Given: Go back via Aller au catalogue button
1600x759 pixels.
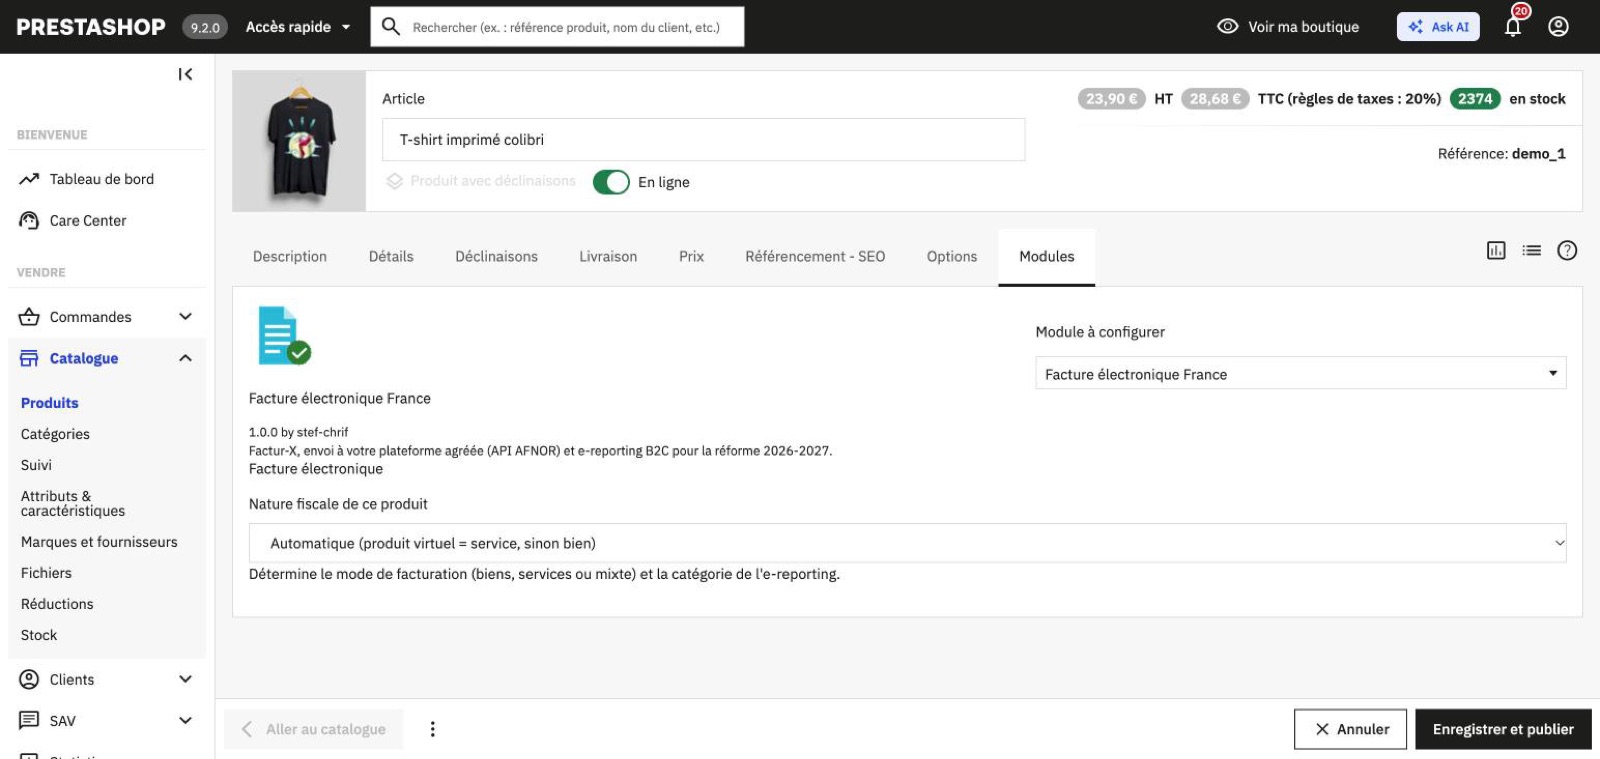Looking at the screenshot, I should click(x=313, y=729).
